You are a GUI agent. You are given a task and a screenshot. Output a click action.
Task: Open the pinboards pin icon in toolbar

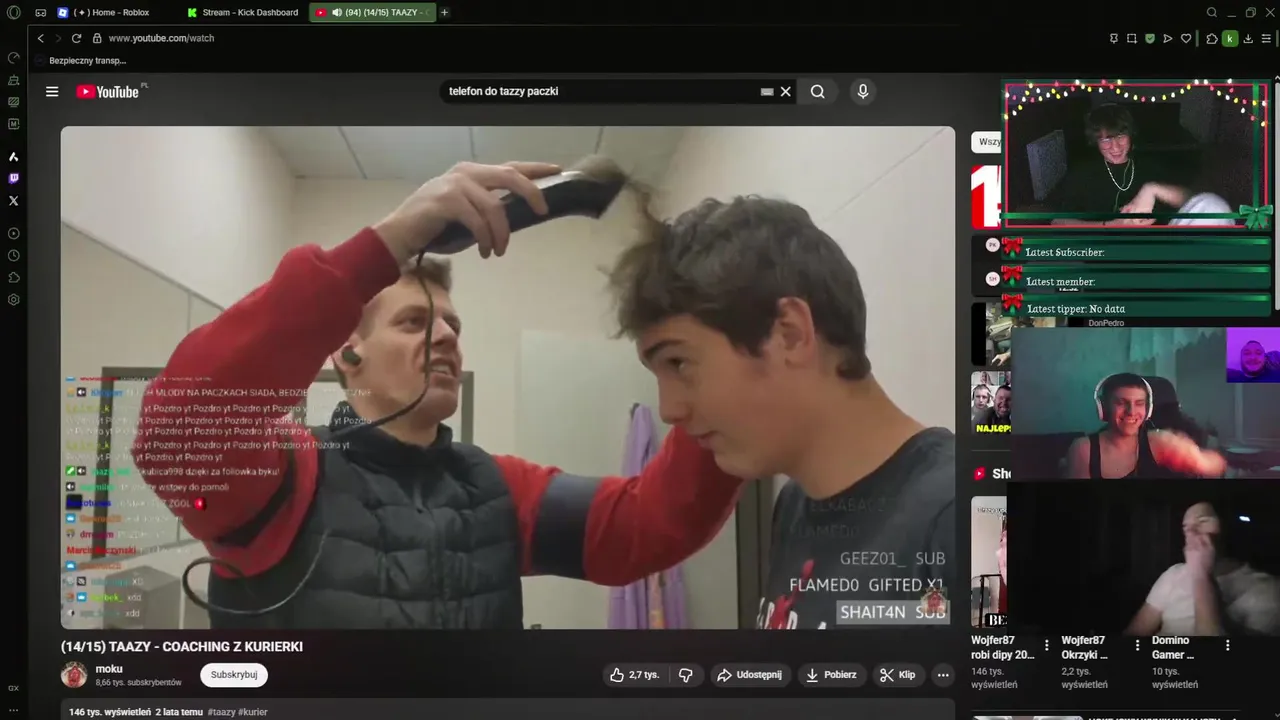[1114, 38]
